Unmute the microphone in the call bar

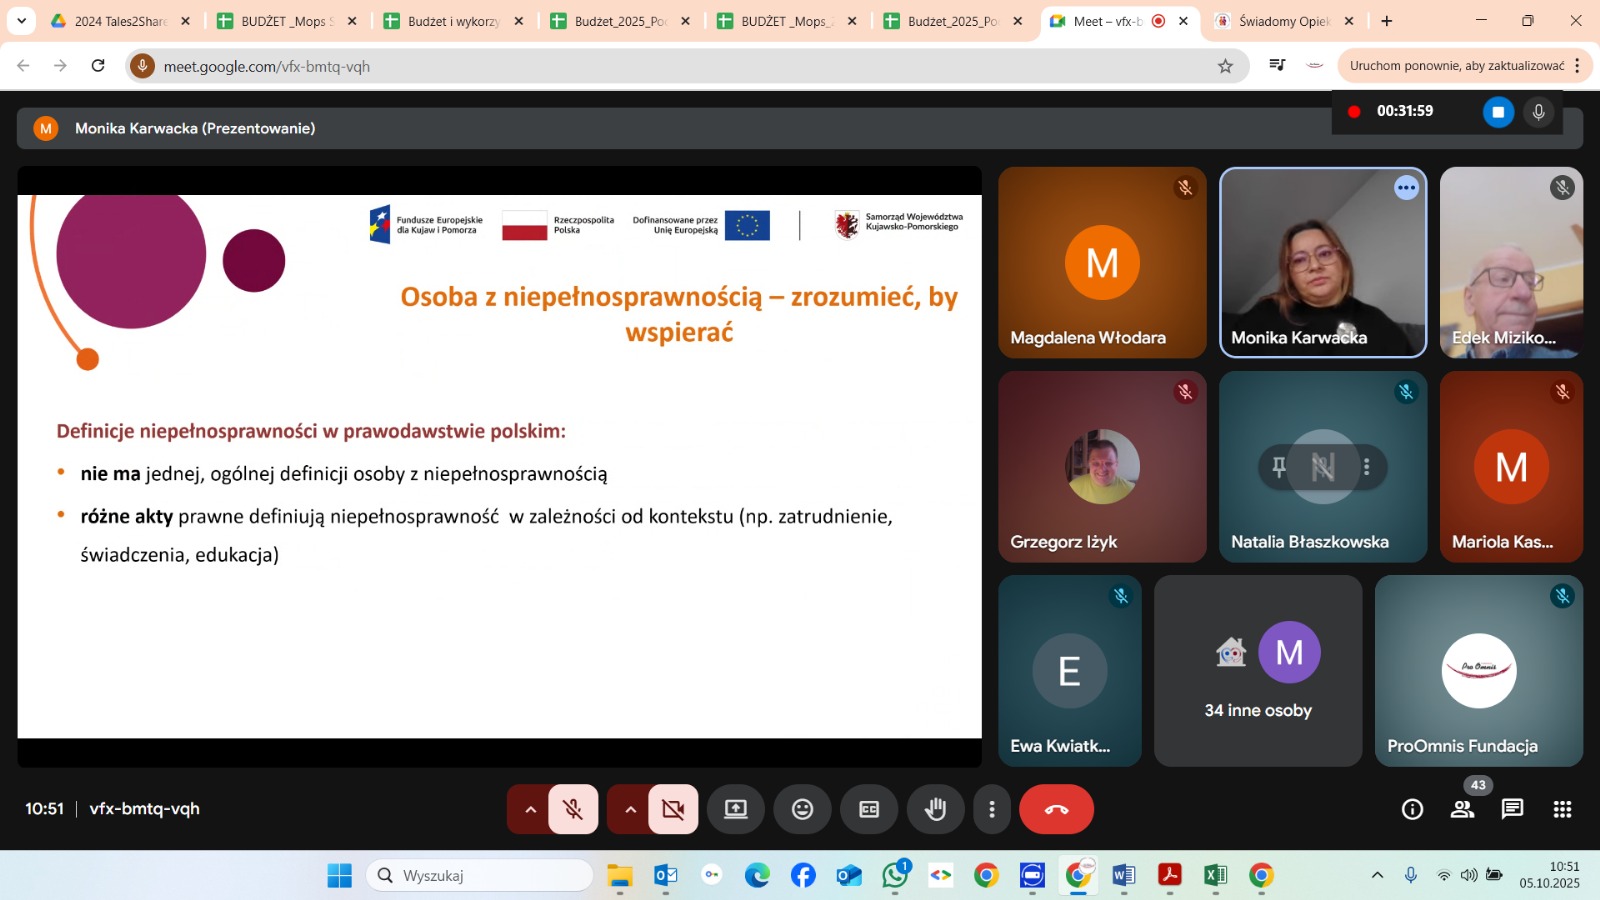pos(573,809)
